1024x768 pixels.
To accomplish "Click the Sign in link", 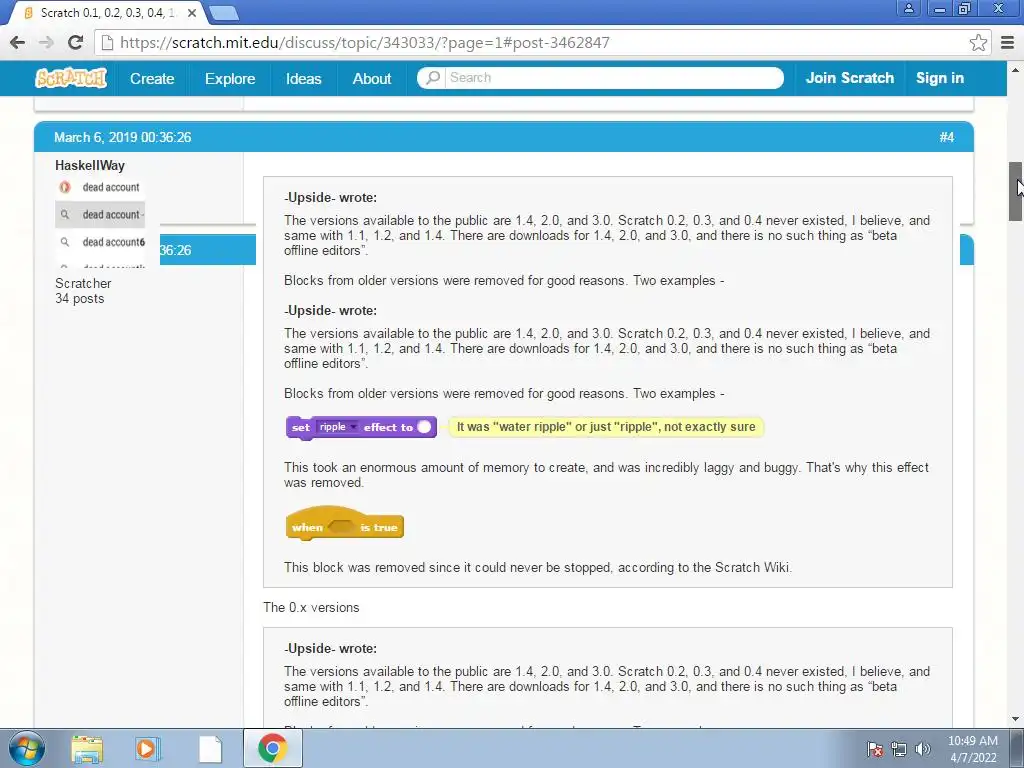I will coord(940,78).
